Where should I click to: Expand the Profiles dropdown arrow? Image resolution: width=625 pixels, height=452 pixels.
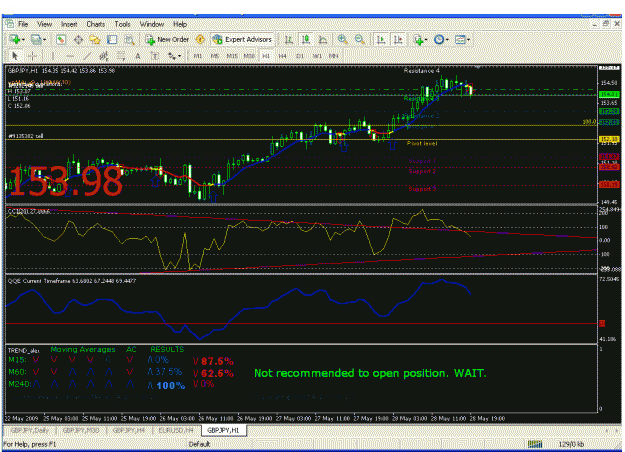(x=44, y=40)
